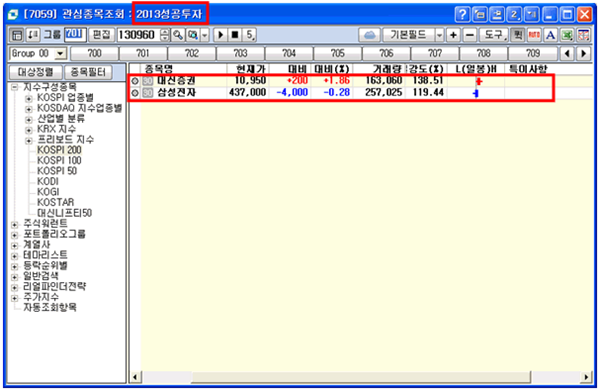Add a field with the plus button
The width and height of the screenshot is (601, 392).
point(453,35)
